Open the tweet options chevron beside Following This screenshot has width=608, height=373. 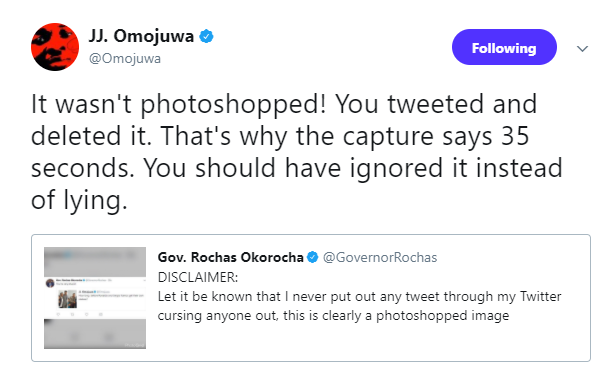point(582,48)
